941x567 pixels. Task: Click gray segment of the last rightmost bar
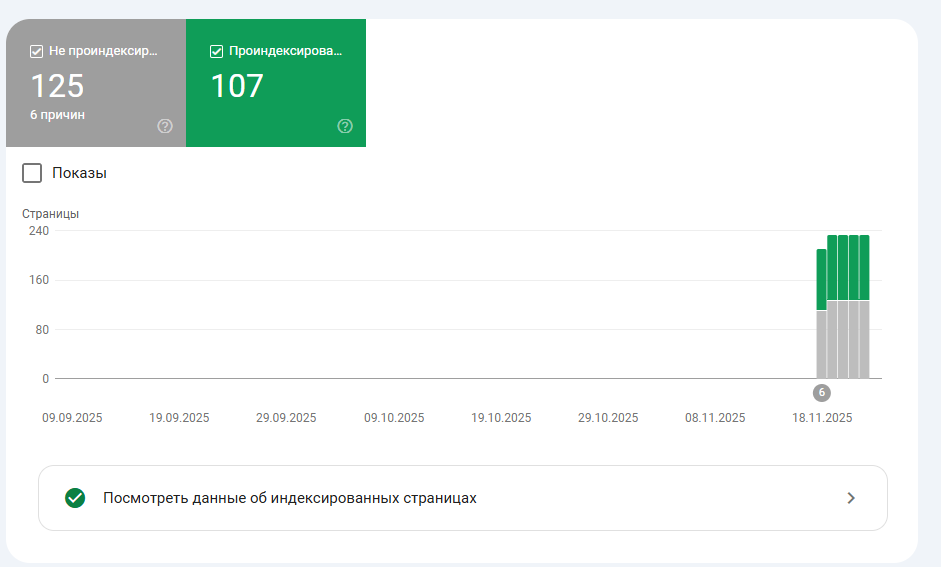coord(865,339)
